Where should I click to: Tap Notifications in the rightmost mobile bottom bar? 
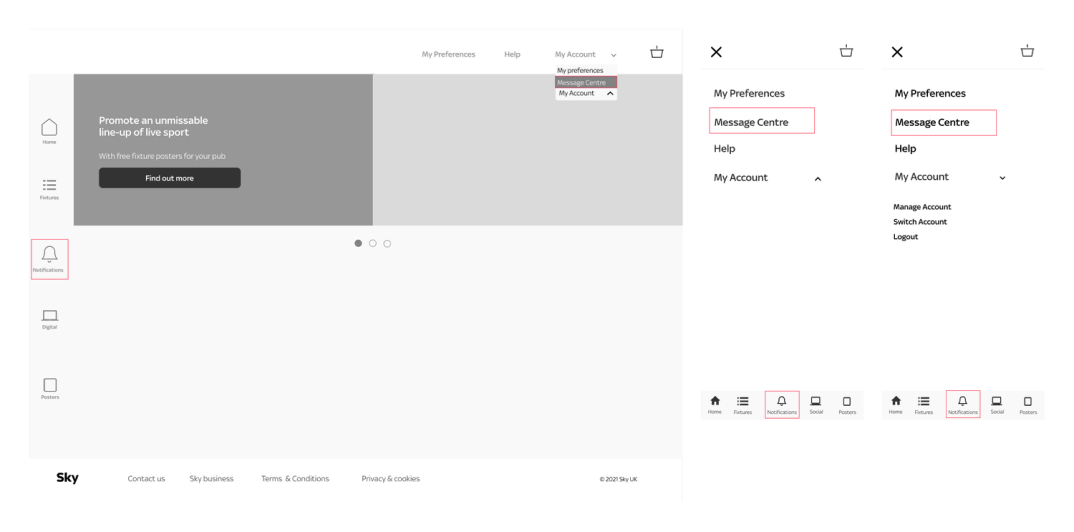click(962, 405)
